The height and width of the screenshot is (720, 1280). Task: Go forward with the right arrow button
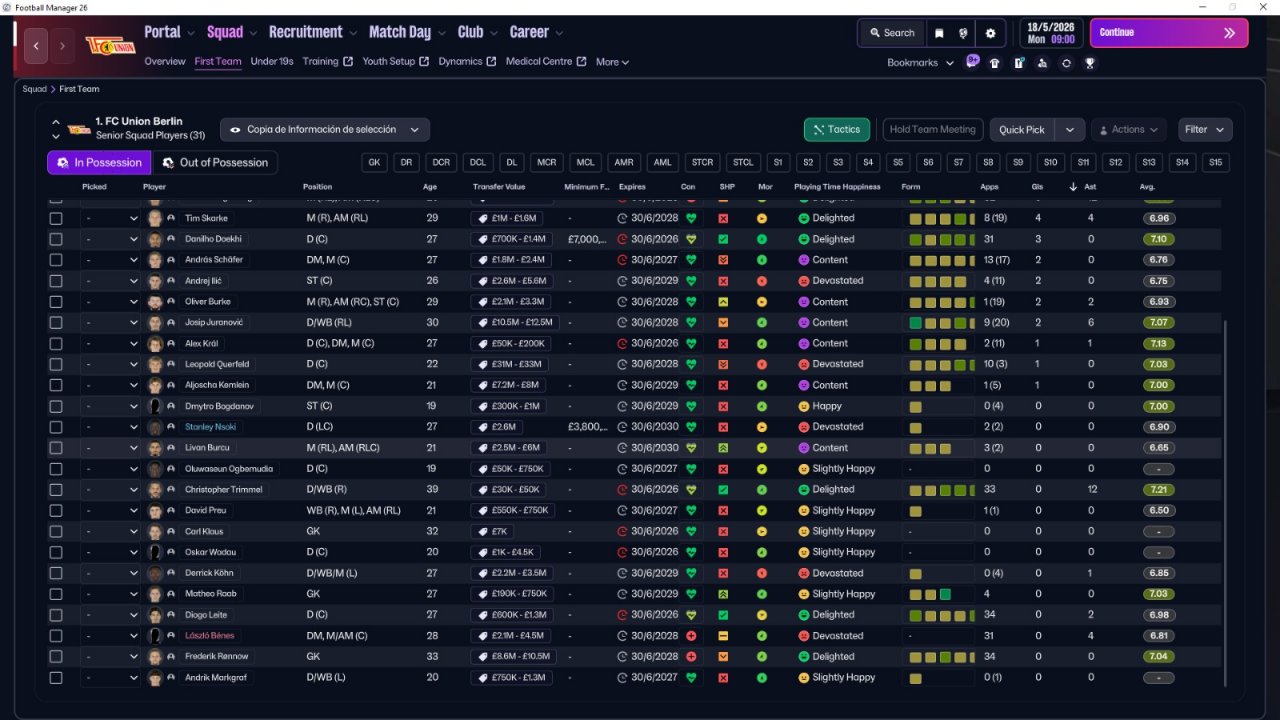click(x=62, y=46)
